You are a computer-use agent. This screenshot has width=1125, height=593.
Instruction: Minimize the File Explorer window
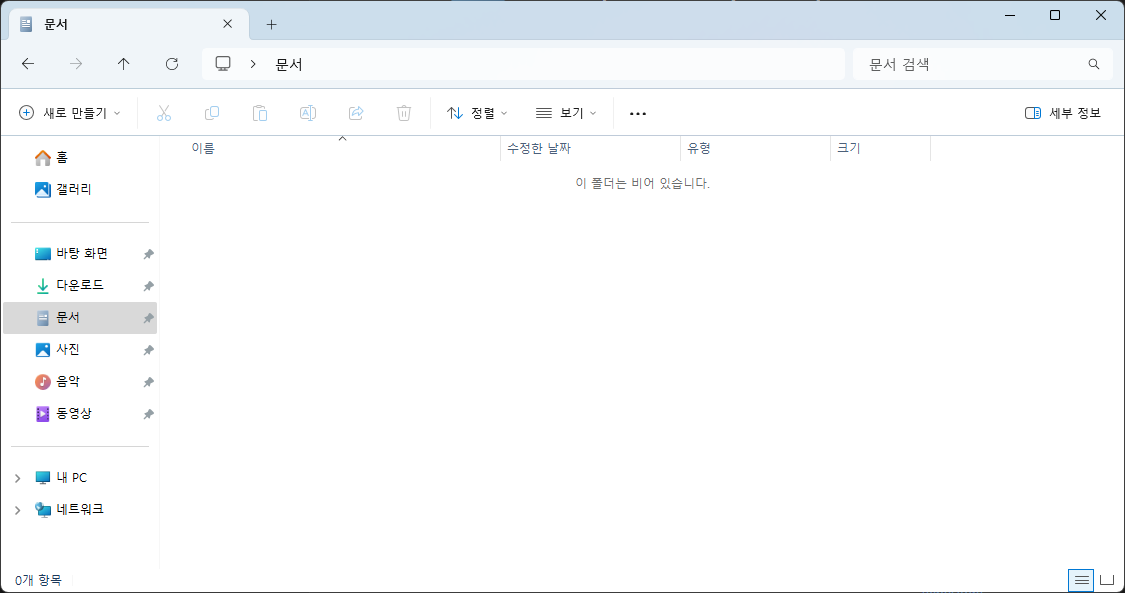click(x=1009, y=15)
